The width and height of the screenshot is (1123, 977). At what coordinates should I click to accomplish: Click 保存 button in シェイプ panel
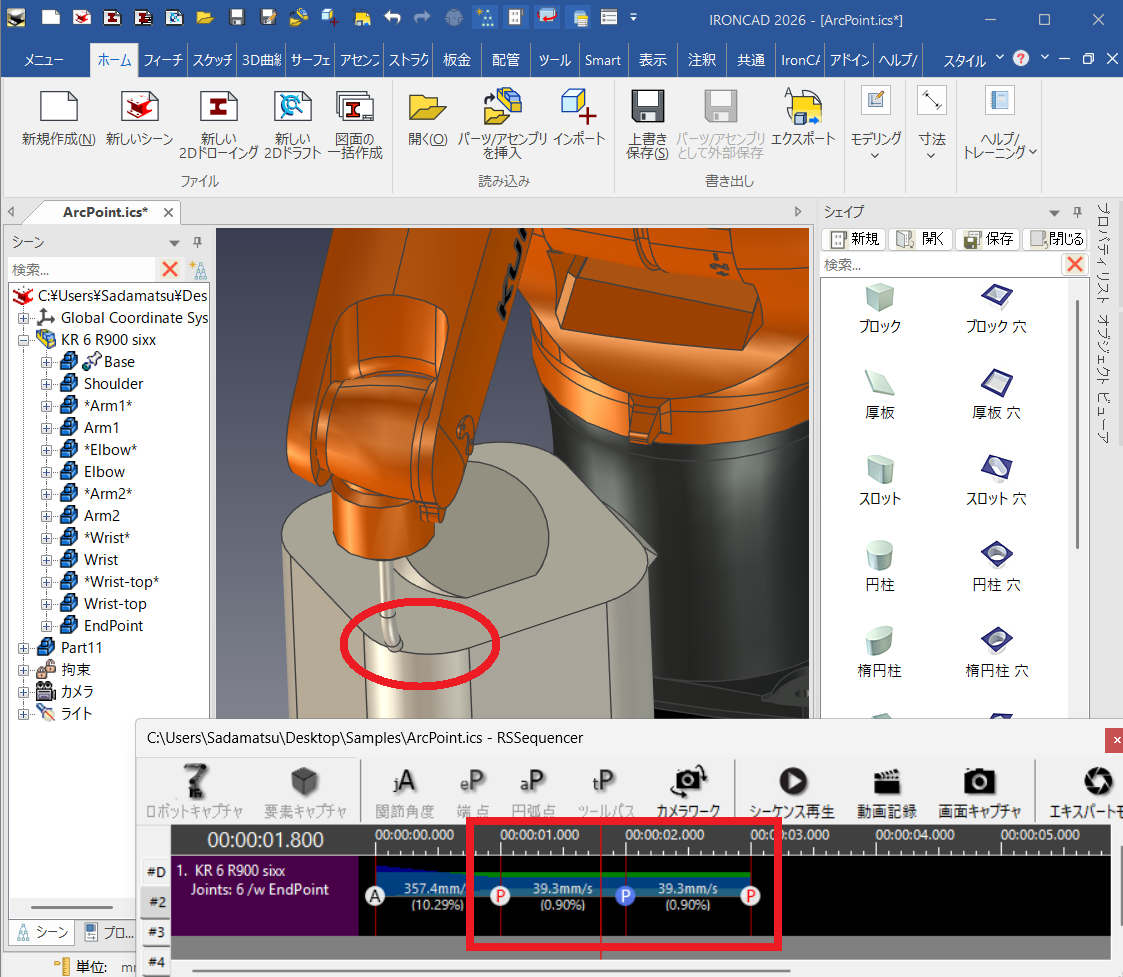click(x=988, y=239)
